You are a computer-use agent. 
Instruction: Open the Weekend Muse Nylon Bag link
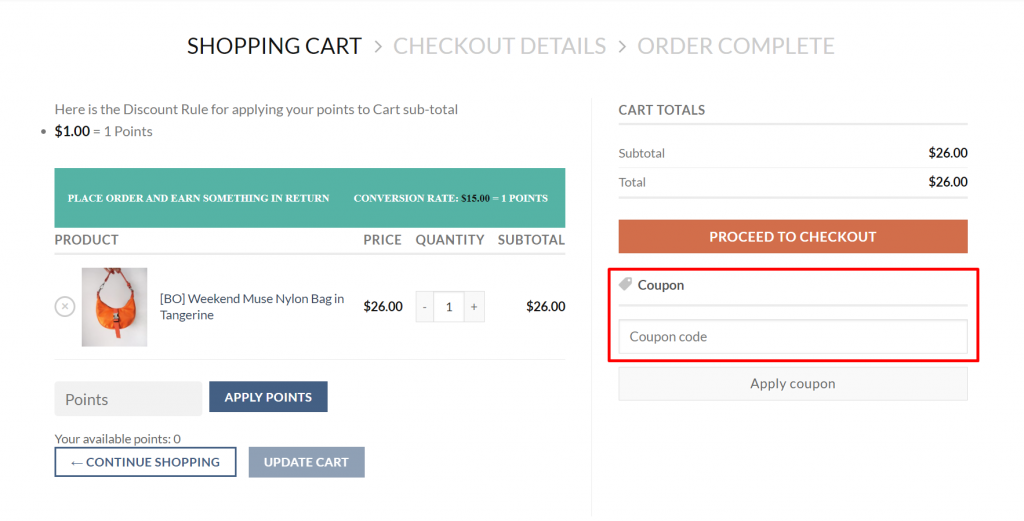(x=252, y=307)
